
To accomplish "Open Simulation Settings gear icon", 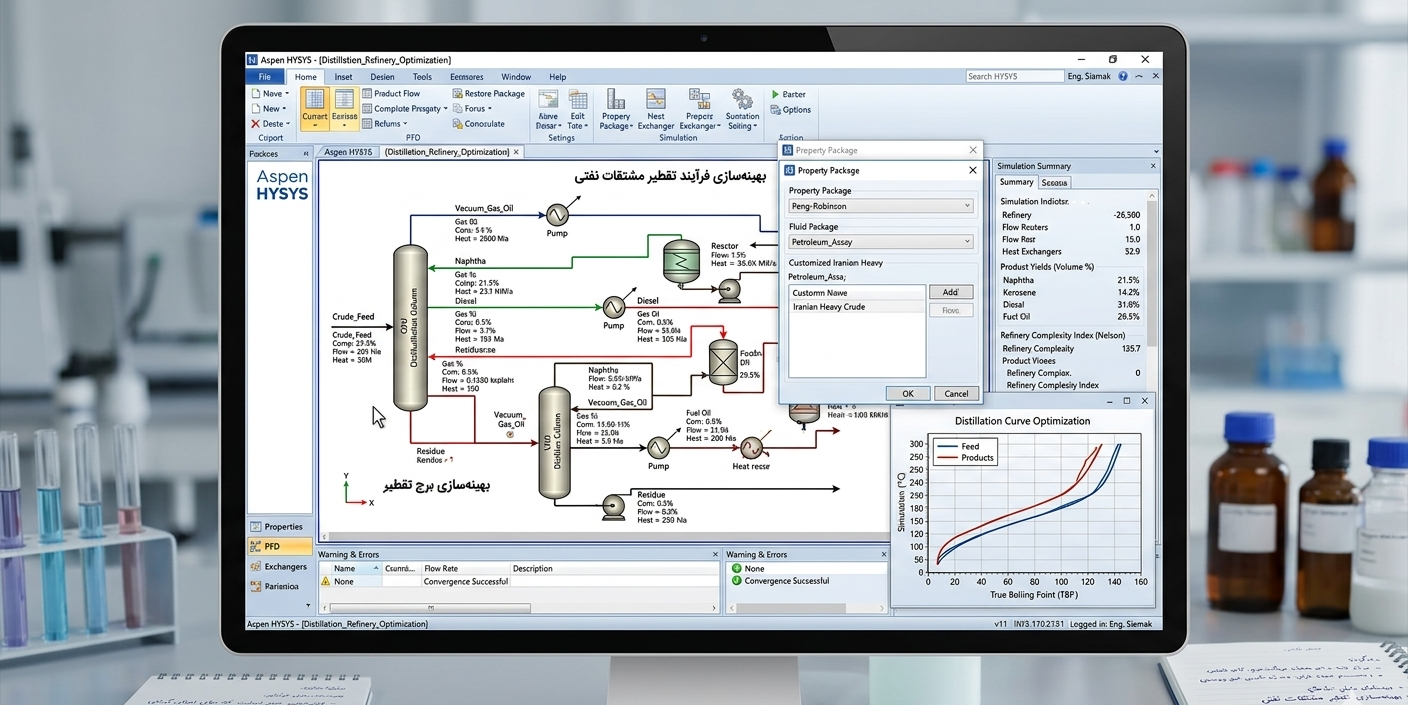I will click(742, 99).
